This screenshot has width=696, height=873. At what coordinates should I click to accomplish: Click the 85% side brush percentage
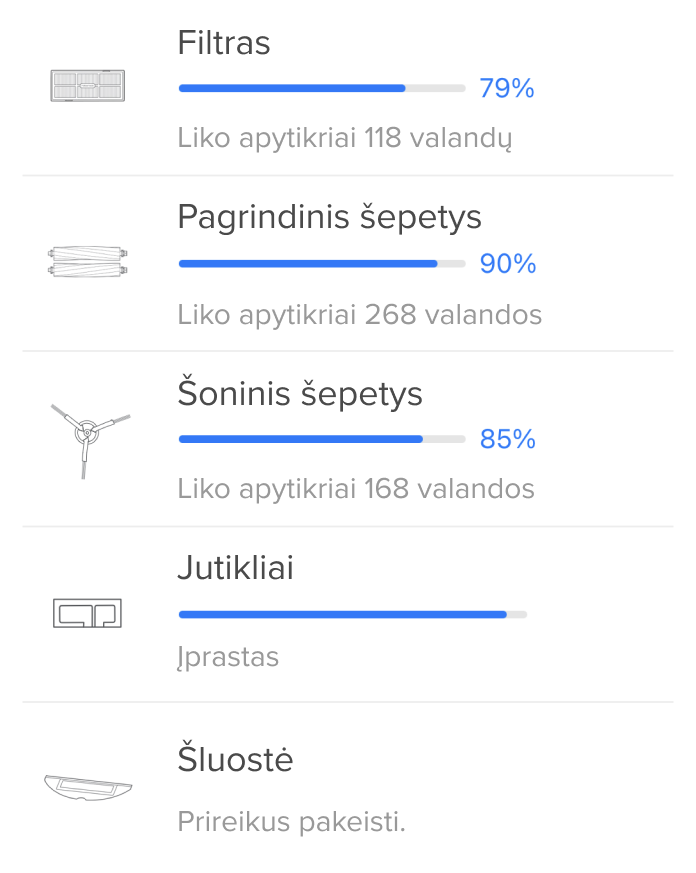point(507,439)
